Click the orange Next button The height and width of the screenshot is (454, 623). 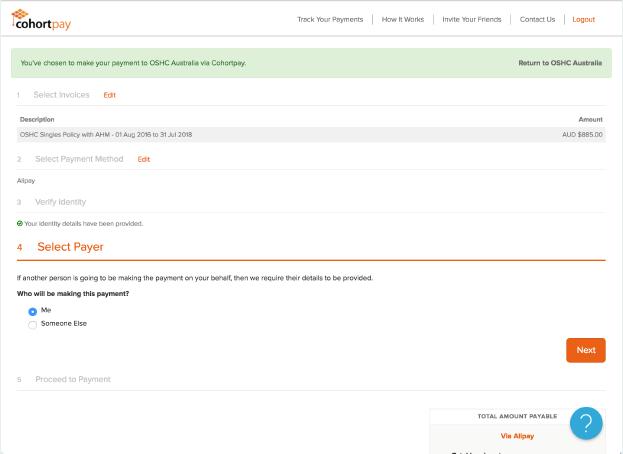586,350
